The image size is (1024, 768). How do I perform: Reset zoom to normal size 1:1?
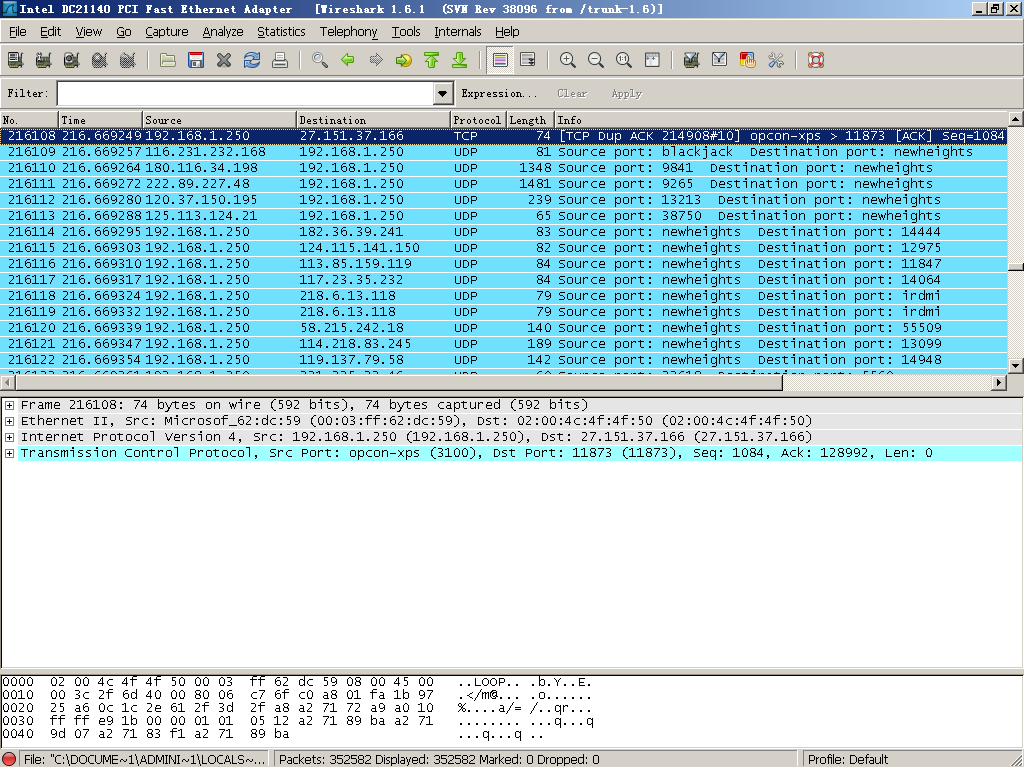tap(624, 60)
